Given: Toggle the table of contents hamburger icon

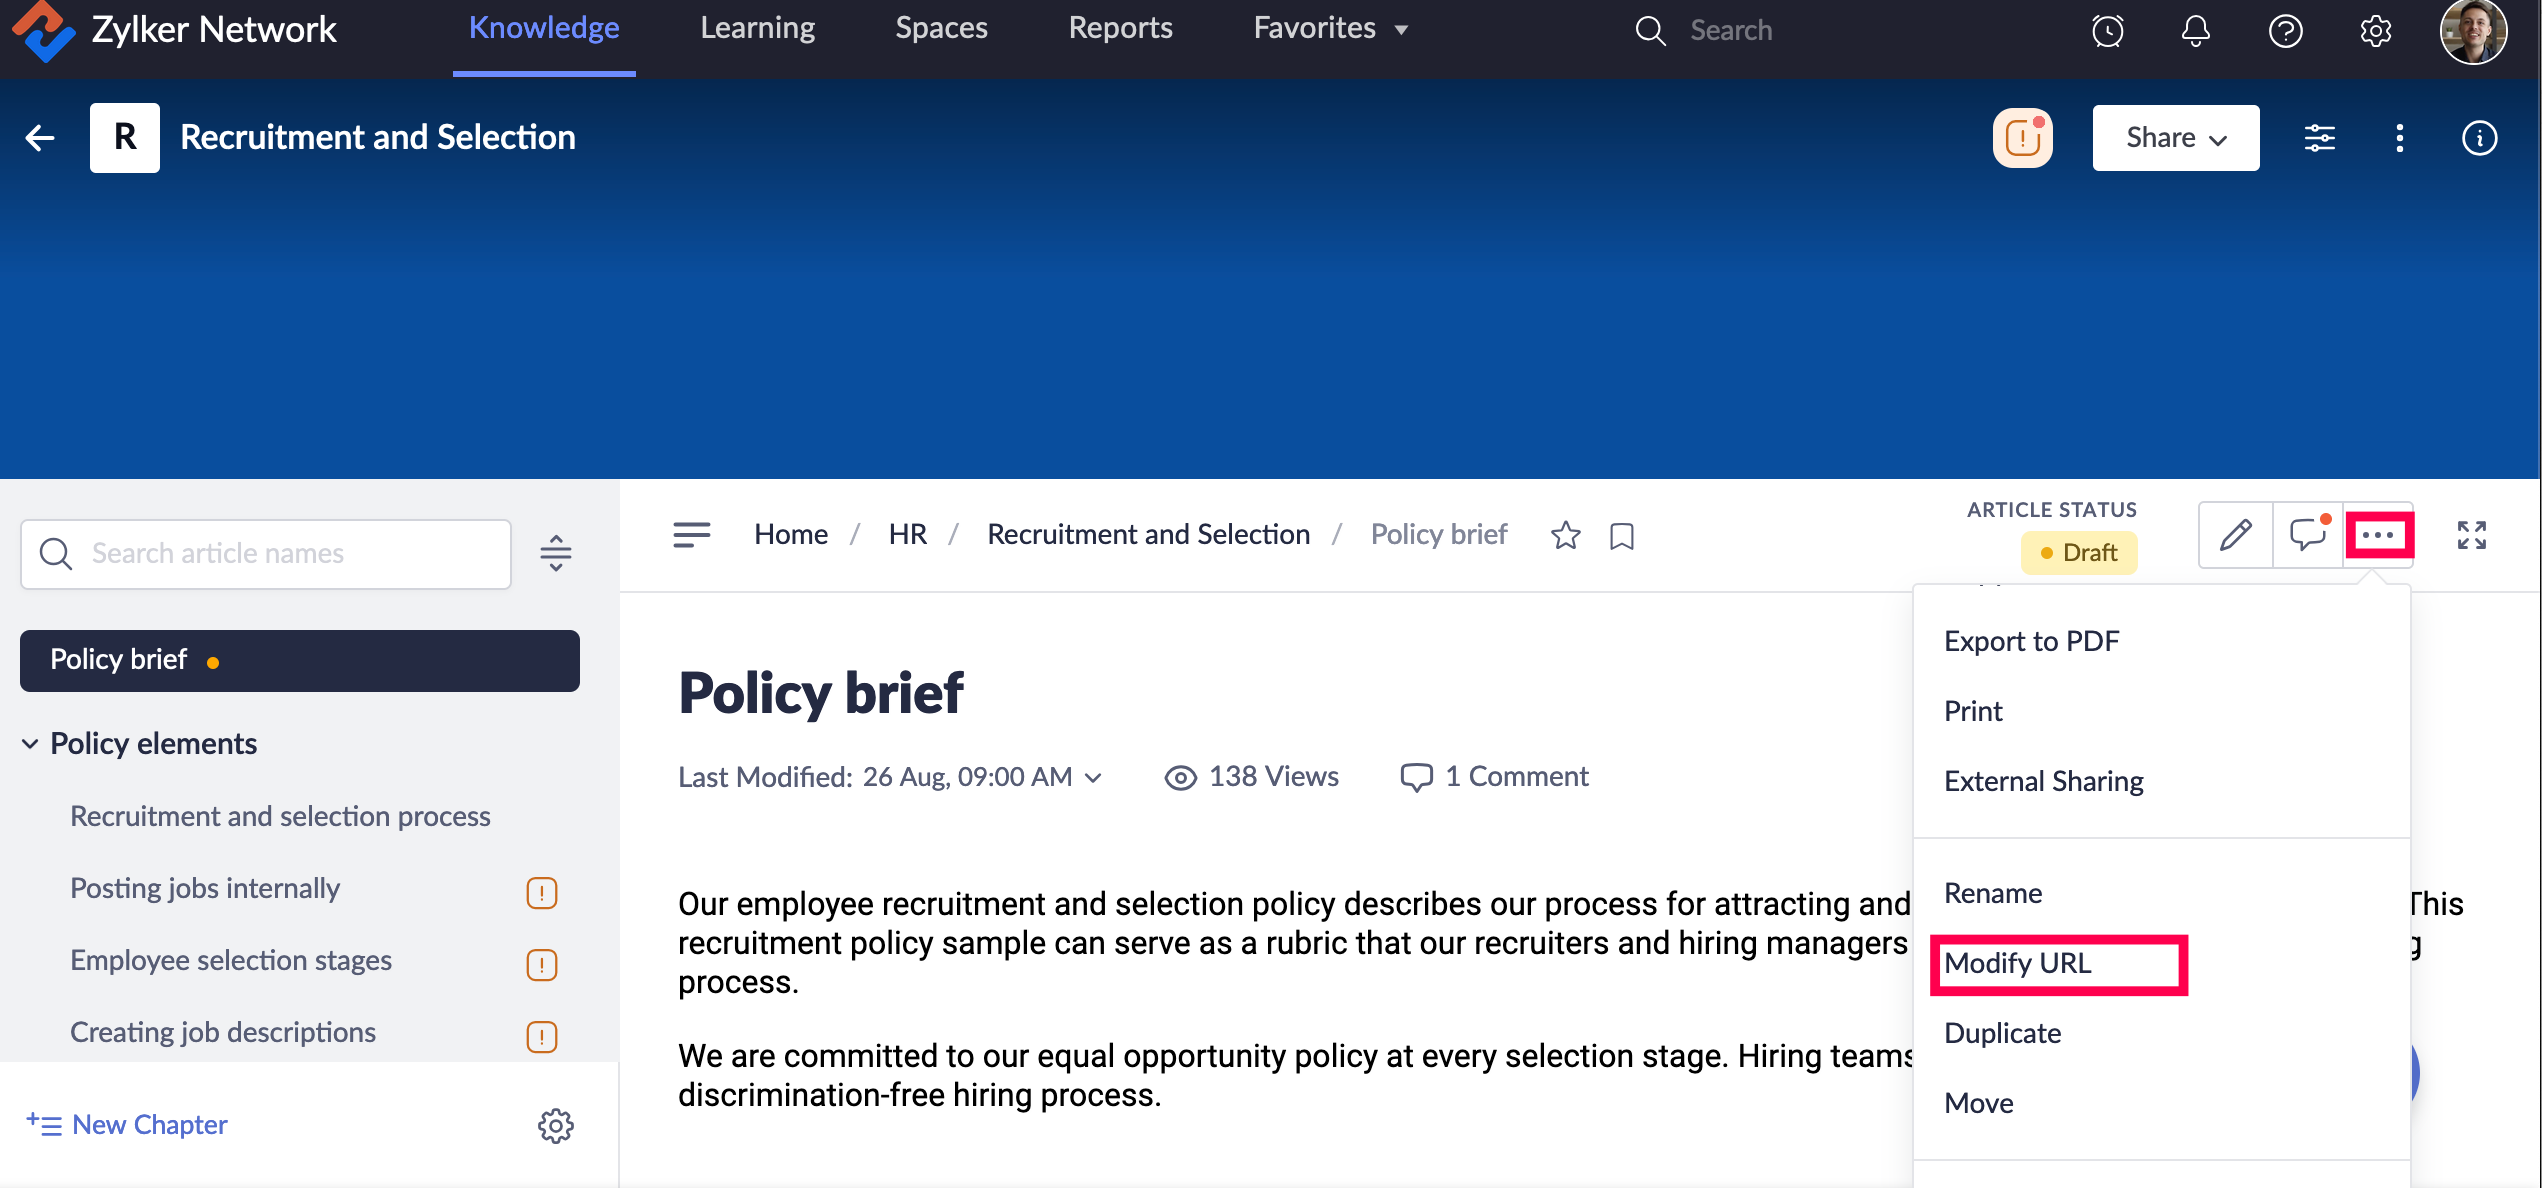Looking at the screenshot, I should [691, 535].
